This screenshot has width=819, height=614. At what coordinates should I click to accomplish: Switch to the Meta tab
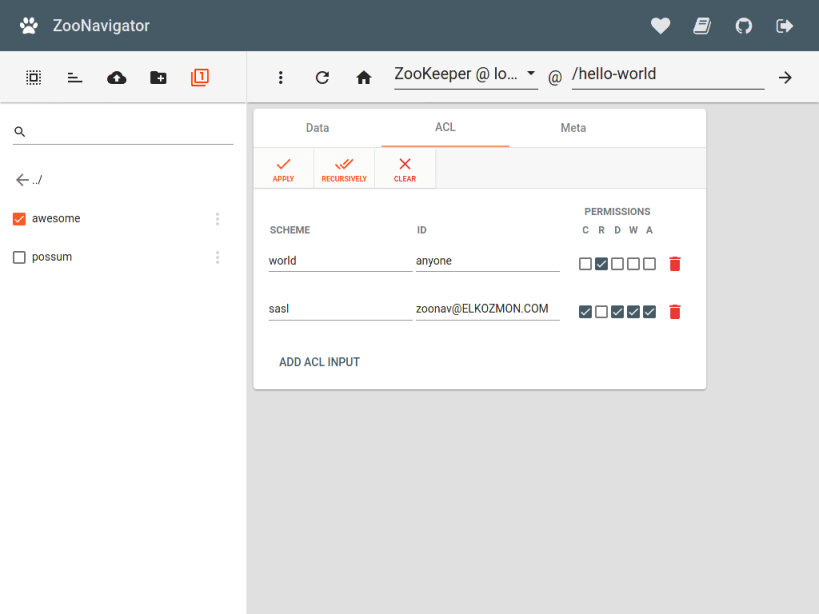(x=573, y=128)
